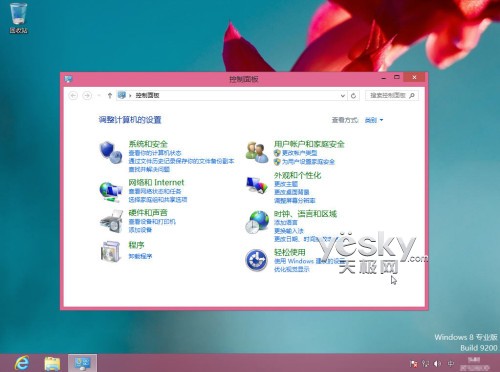This screenshot has height=372, width=500.
Task: Launch Internet Explorer from taskbar
Action: [22, 363]
